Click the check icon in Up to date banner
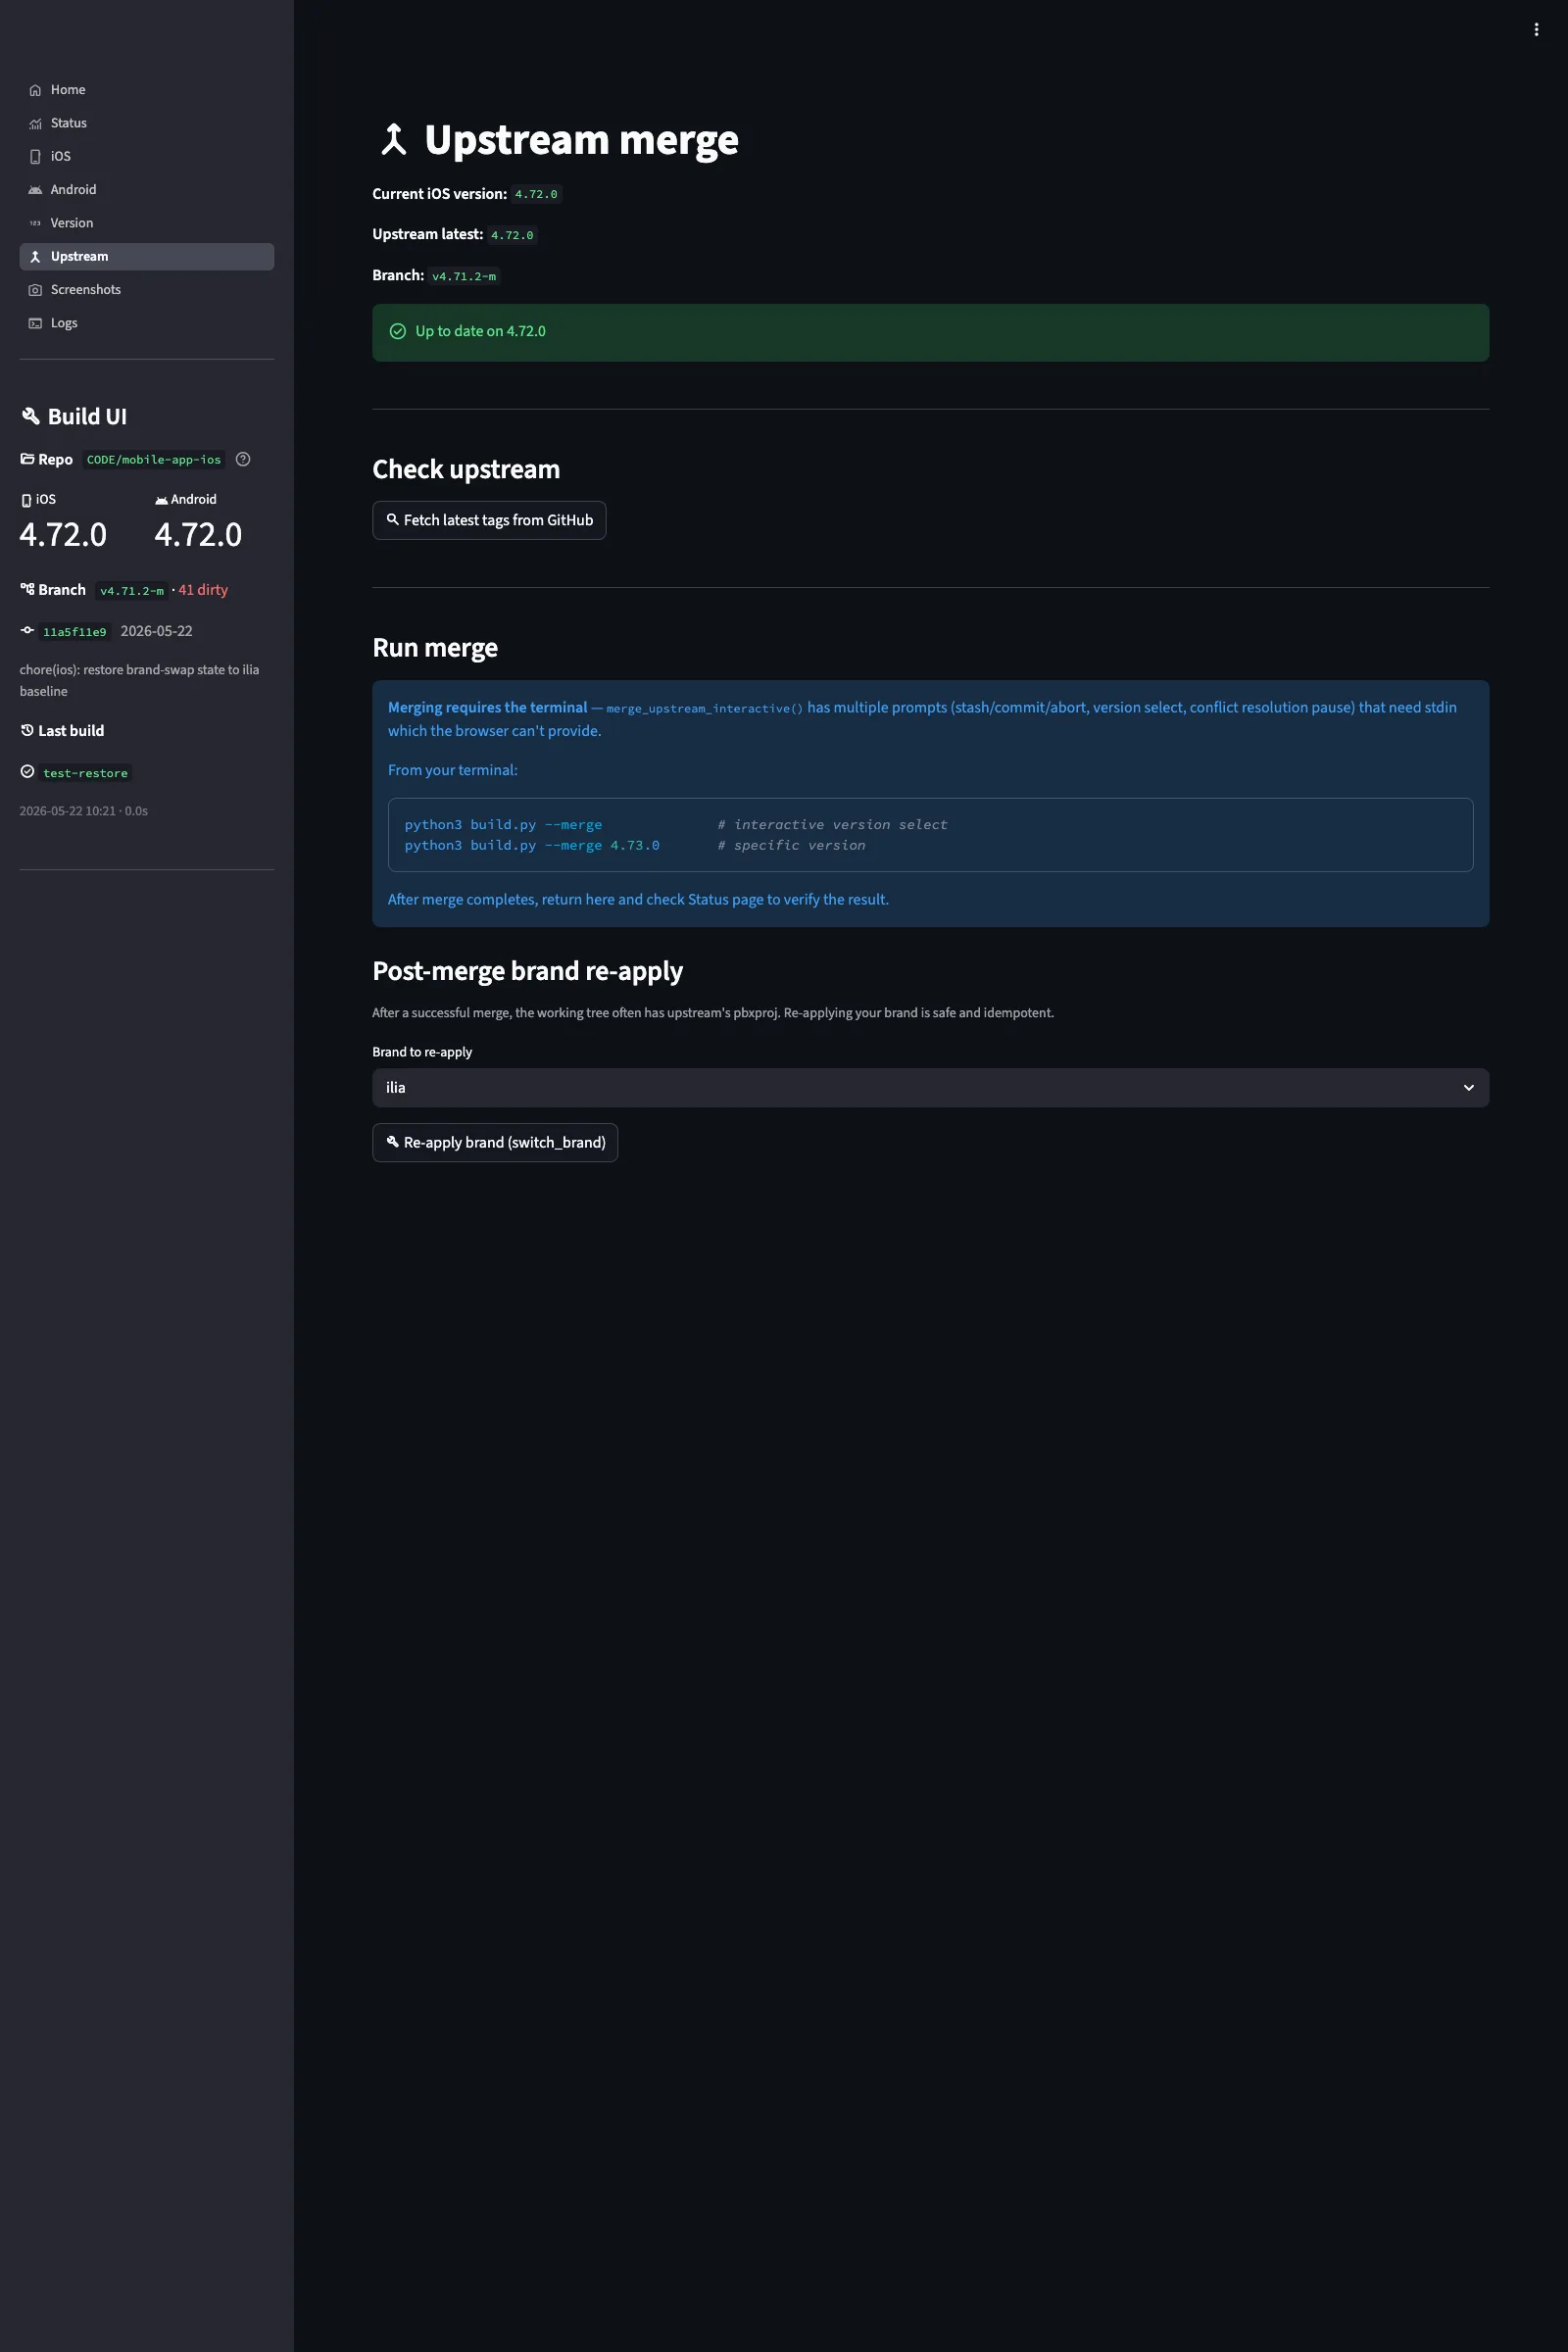The image size is (1568, 2352). [x=398, y=332]
